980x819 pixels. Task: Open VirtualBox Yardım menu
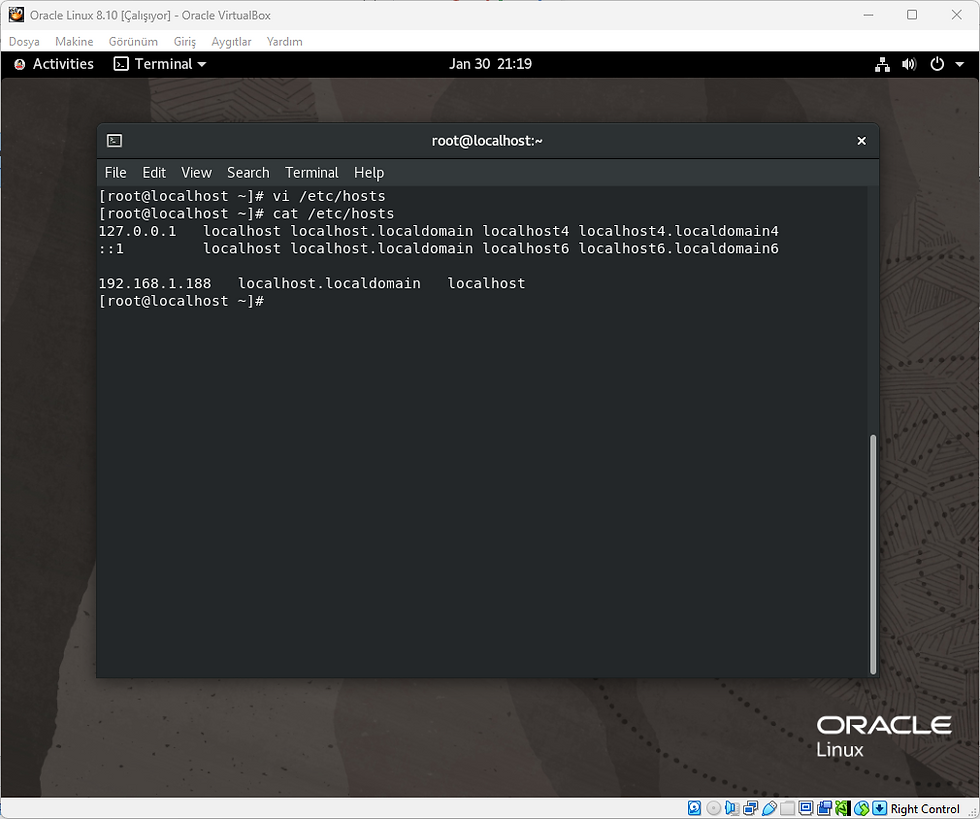click(284, 41)
